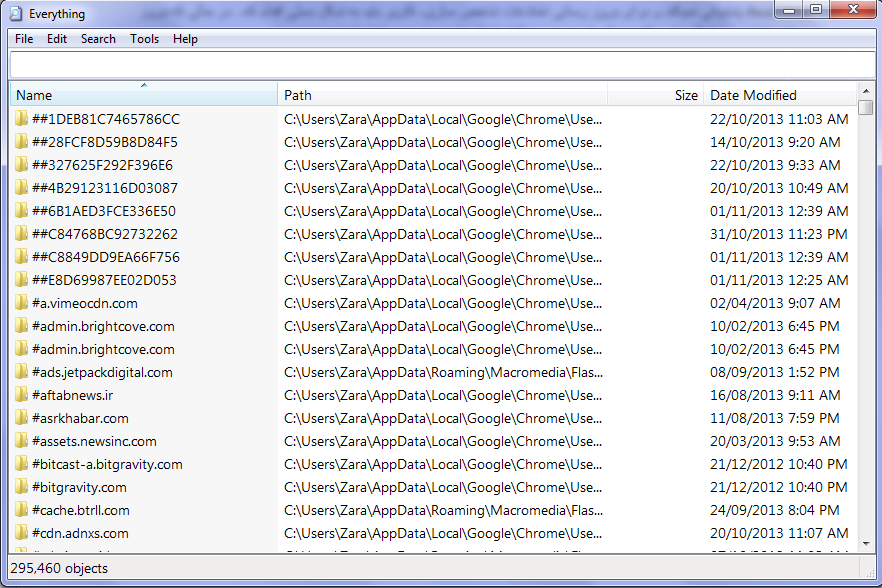This screenshot has height=588, width=882.
Task: Click folder icon of #asrkhabar.com
Action: pos(21,418)
